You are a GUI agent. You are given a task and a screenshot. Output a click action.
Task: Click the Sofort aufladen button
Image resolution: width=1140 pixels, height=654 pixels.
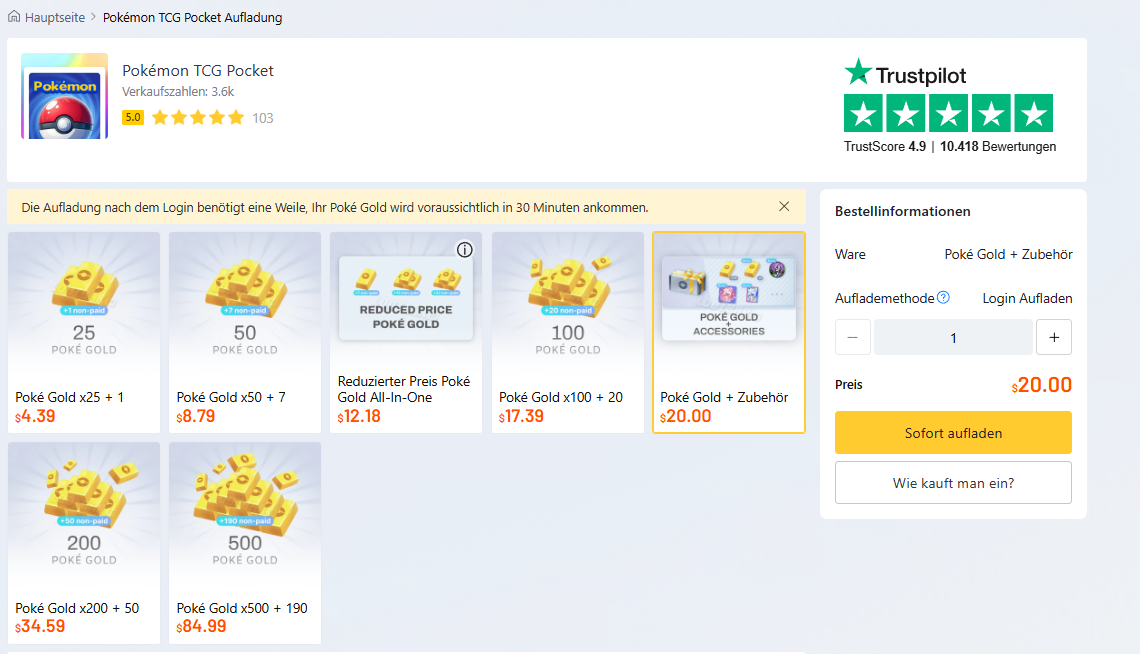[x=953, y=433]
